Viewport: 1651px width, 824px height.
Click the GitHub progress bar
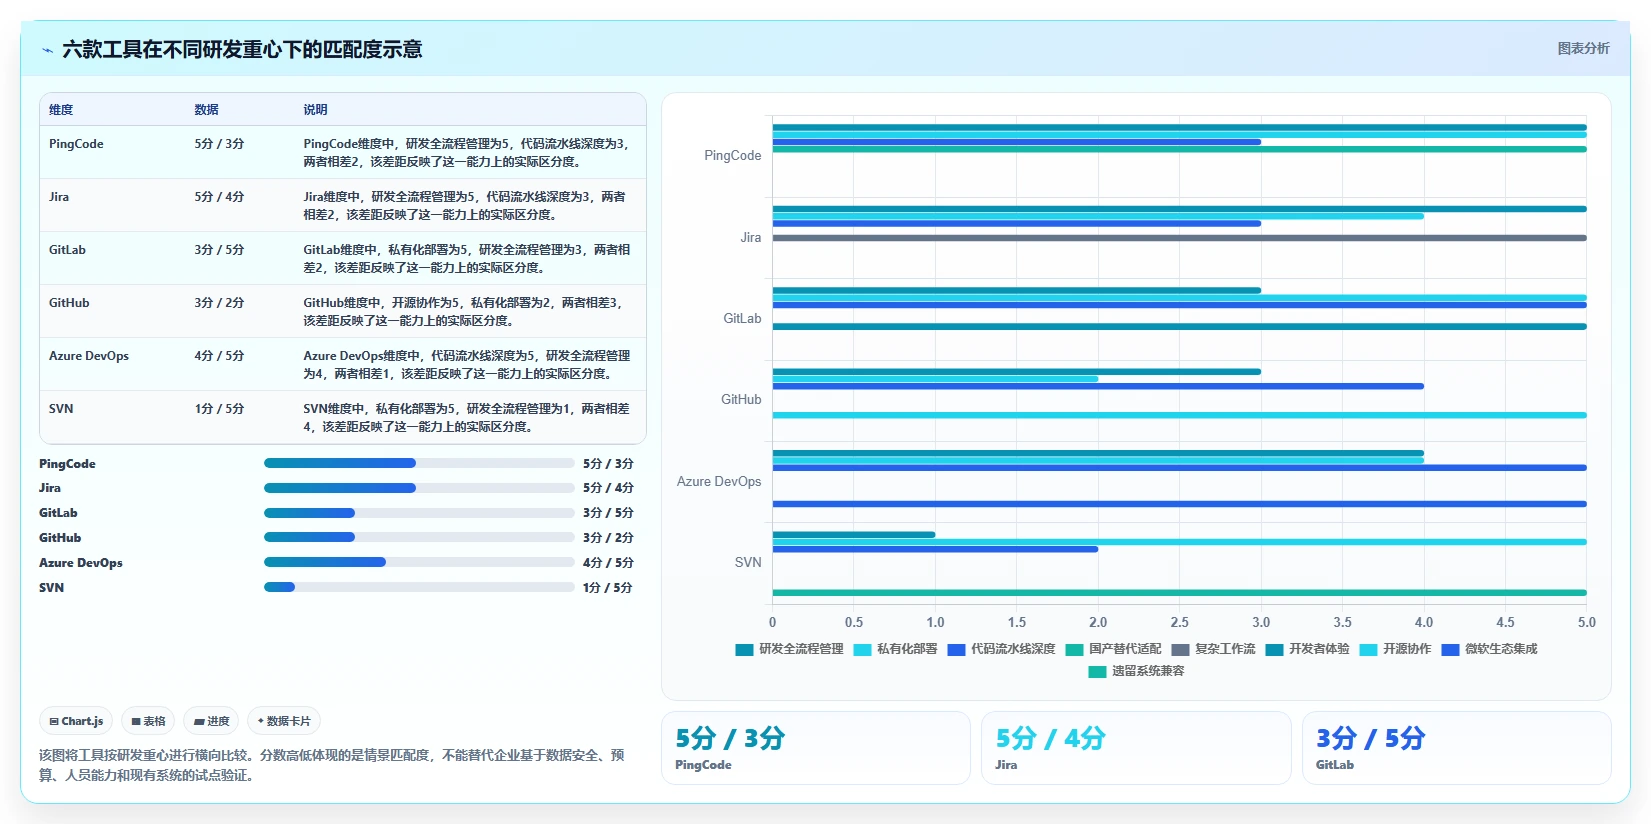point(419,537)
